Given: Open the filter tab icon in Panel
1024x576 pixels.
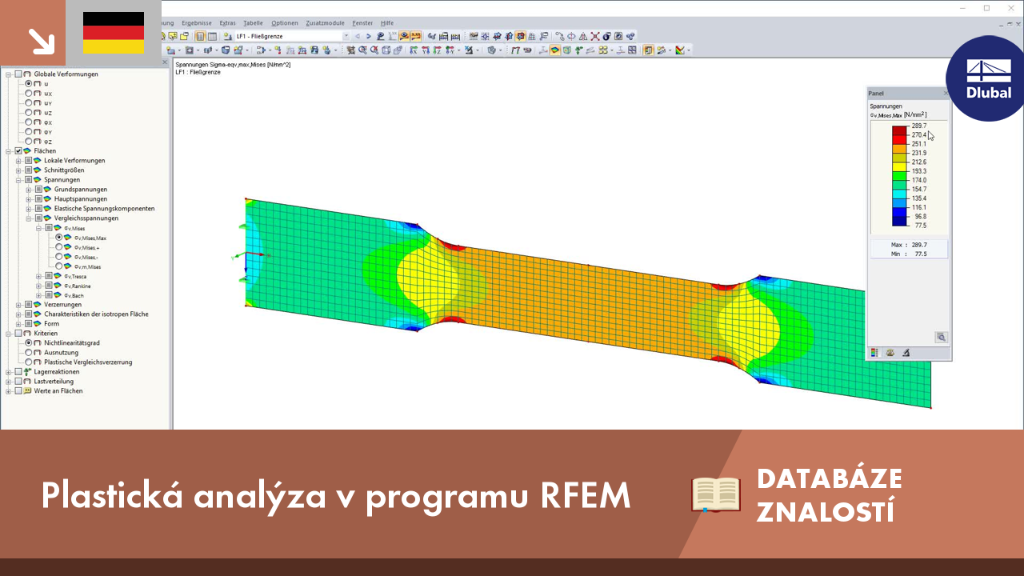Looking at the screenshot, I should click(x=906, y=353).
